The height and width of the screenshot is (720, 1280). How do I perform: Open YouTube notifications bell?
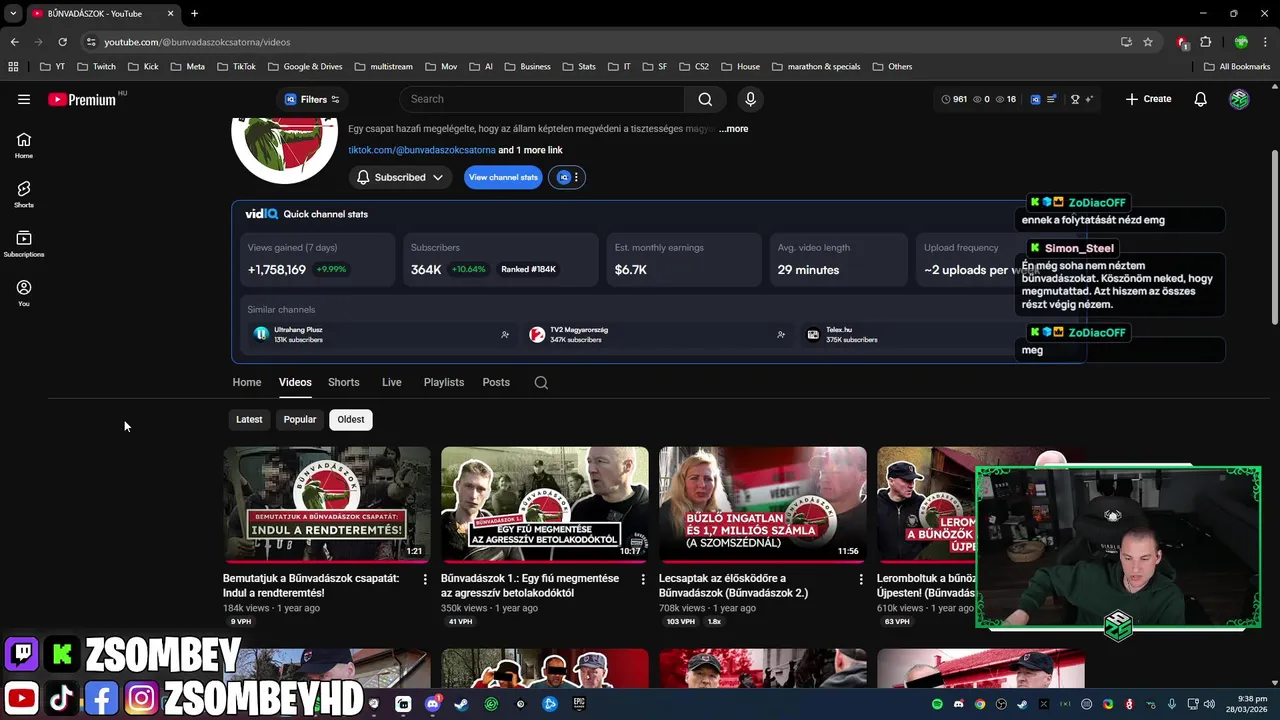point(1201,99)
